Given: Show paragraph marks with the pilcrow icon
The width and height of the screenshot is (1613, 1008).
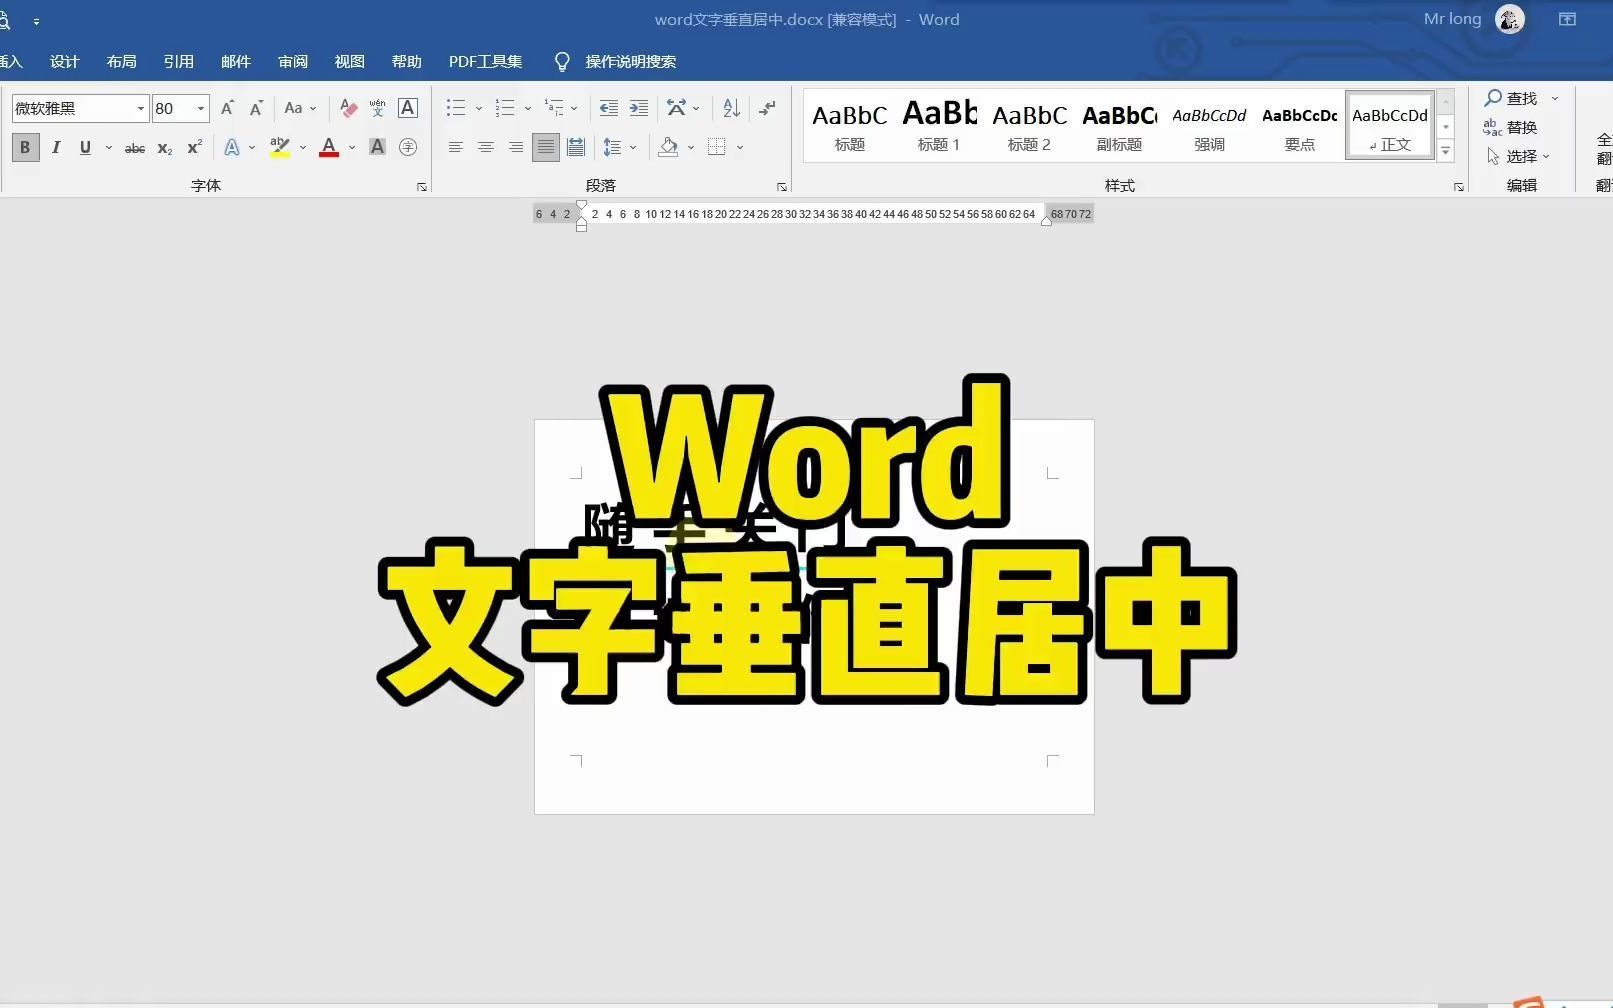Looking at the screenshot, I should coord(768,108).
